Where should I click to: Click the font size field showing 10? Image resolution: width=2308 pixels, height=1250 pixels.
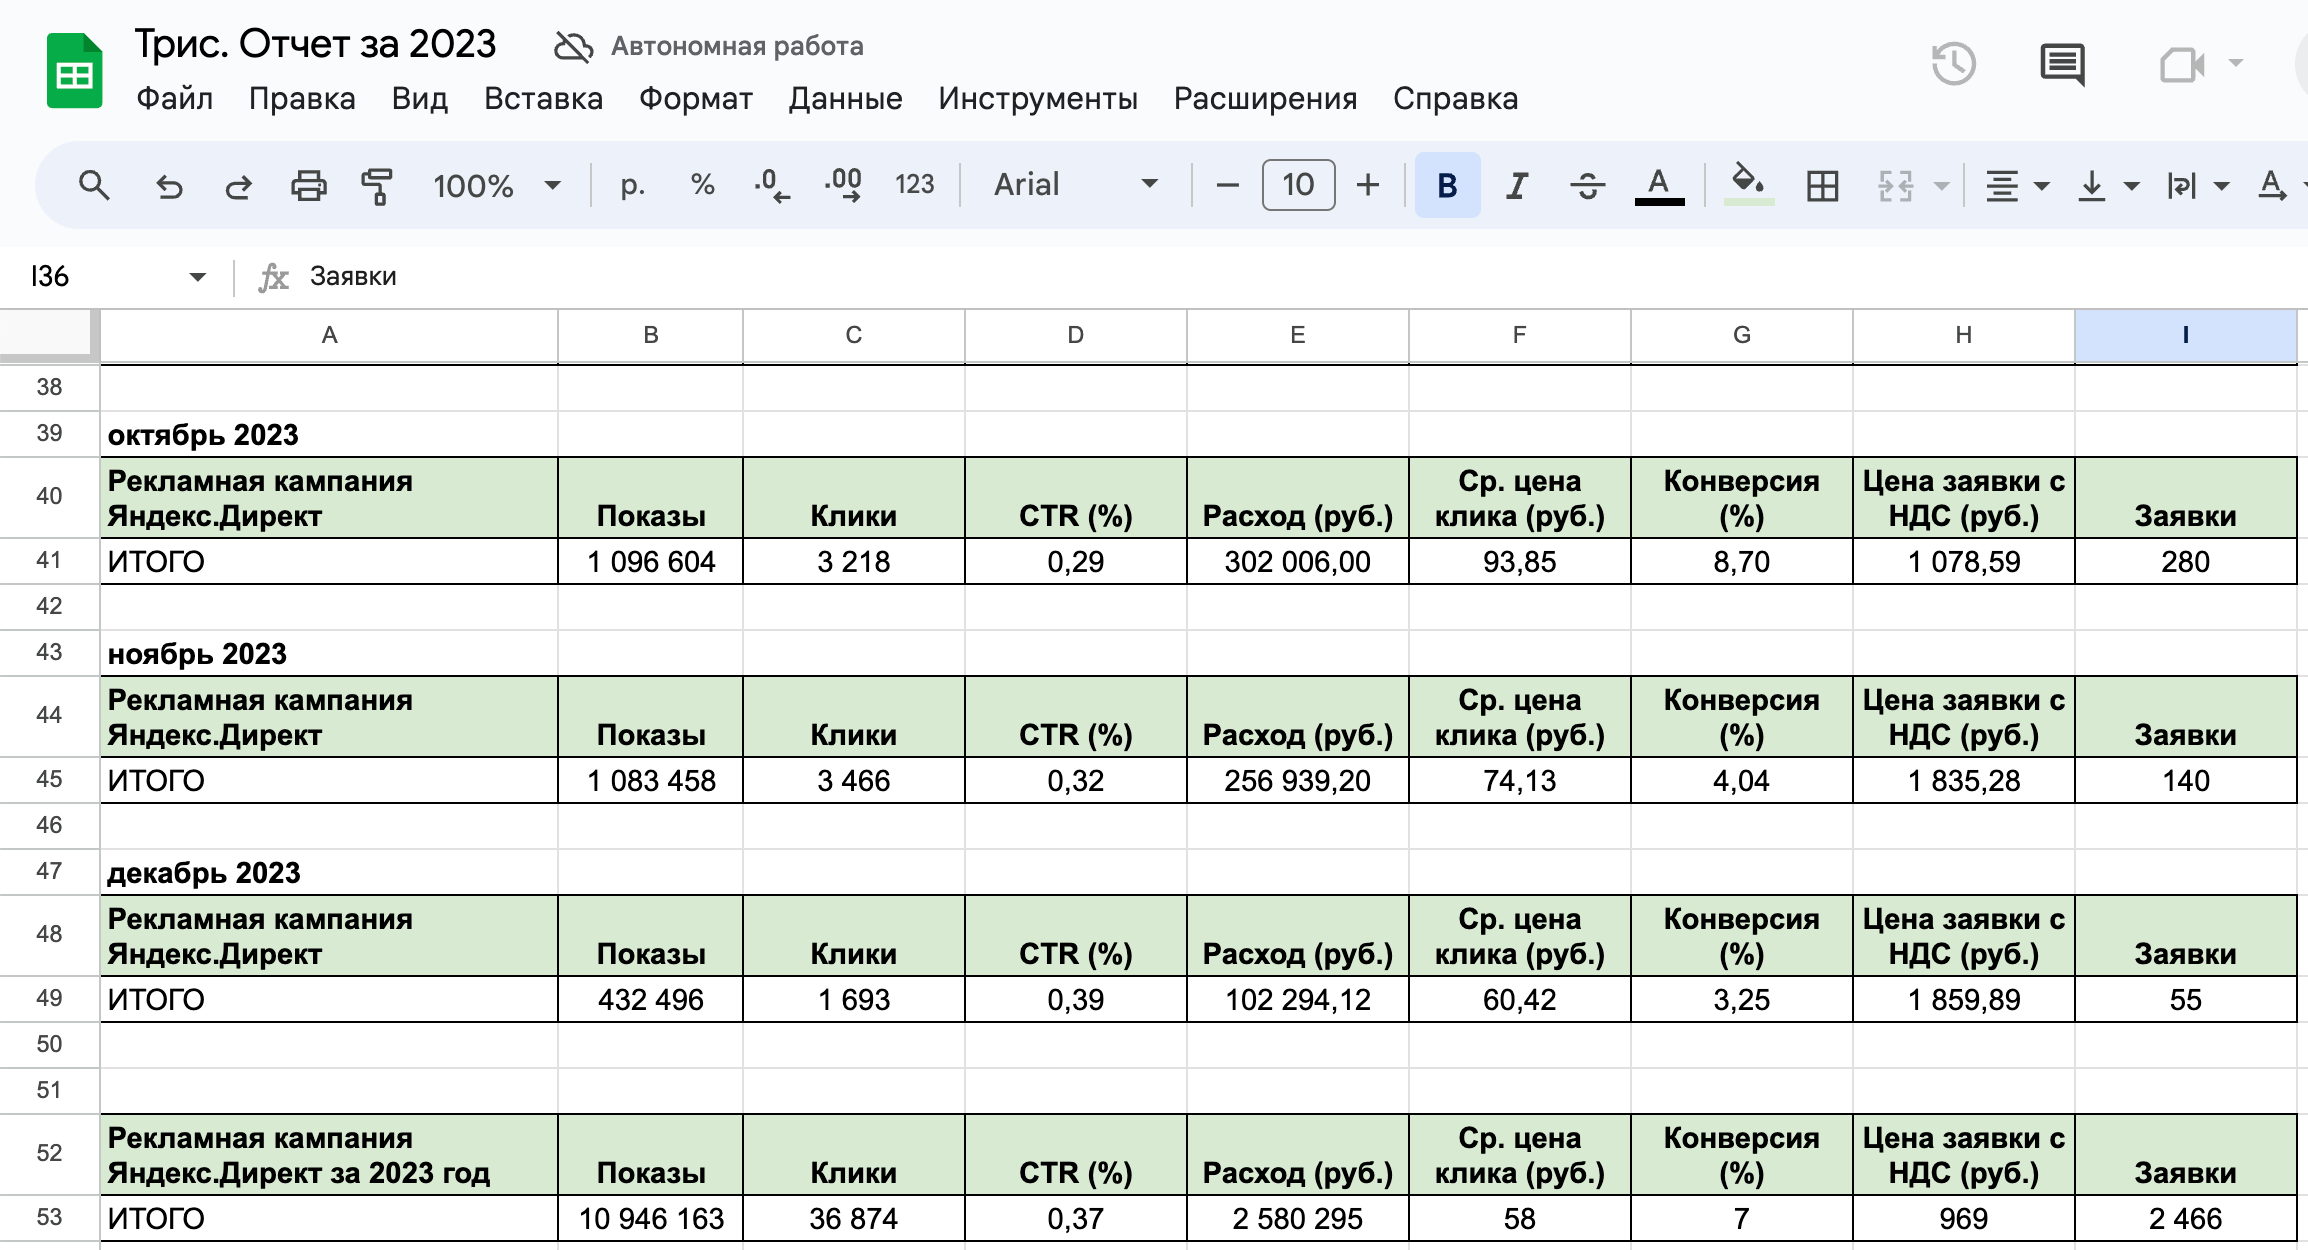pyautogui.click(x=1298, y=185)
